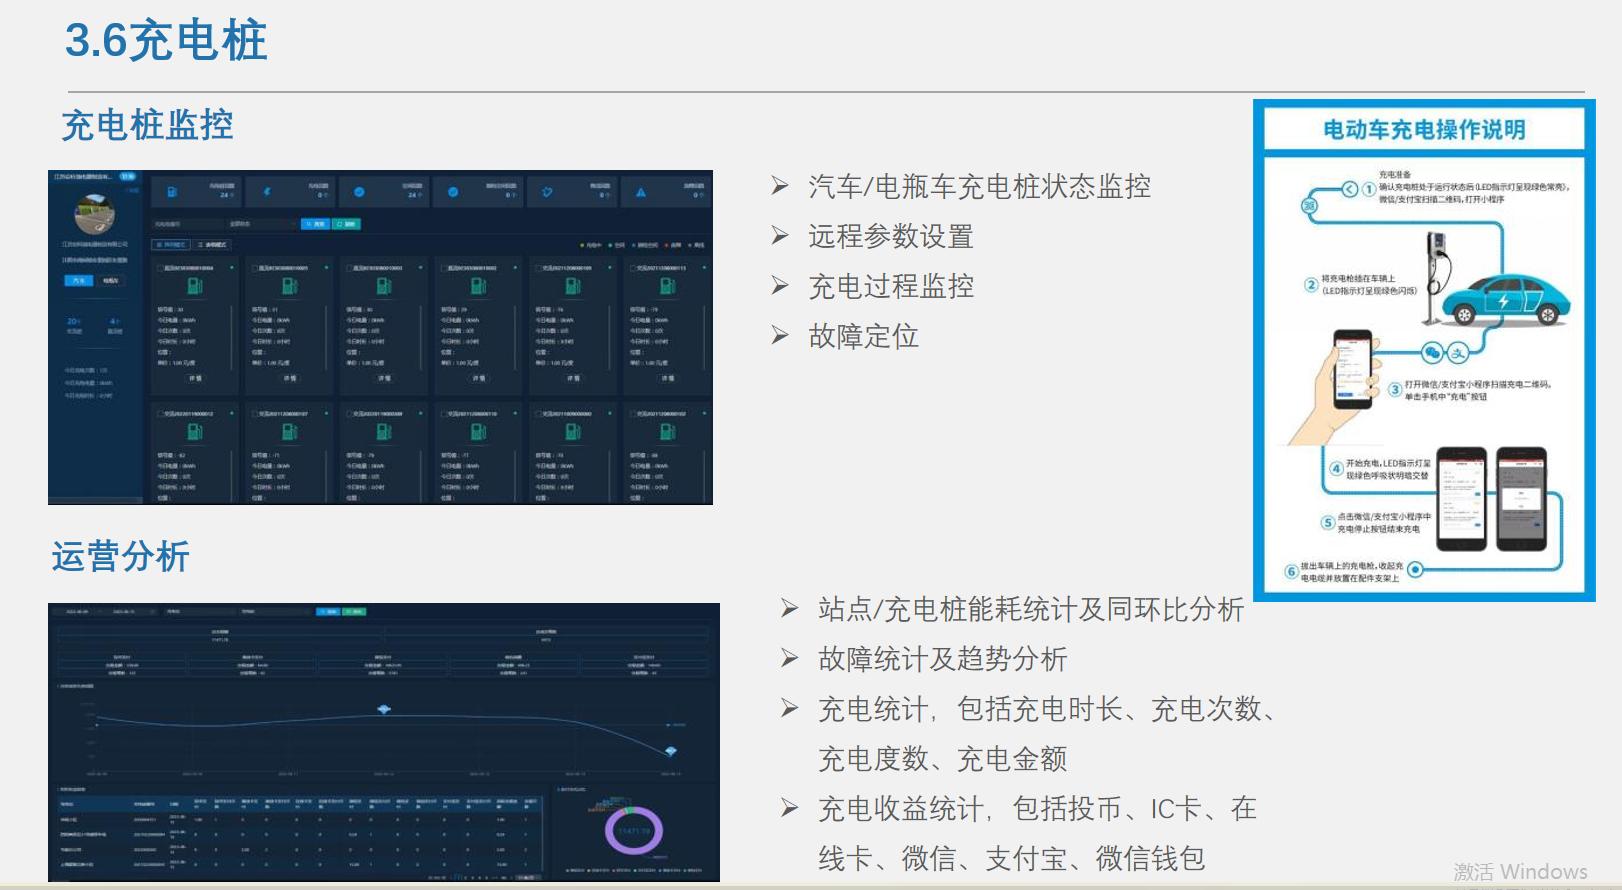Click the green charger icon on the top-row third pile card
Screen dimensions: 1622x890
point(384,286)
